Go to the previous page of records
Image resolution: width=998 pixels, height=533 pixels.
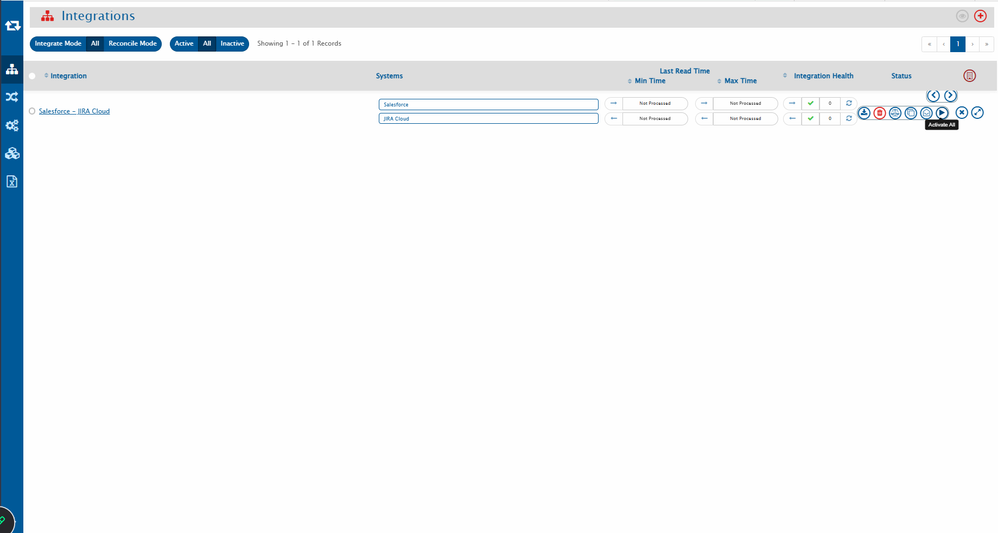point(944,44)
